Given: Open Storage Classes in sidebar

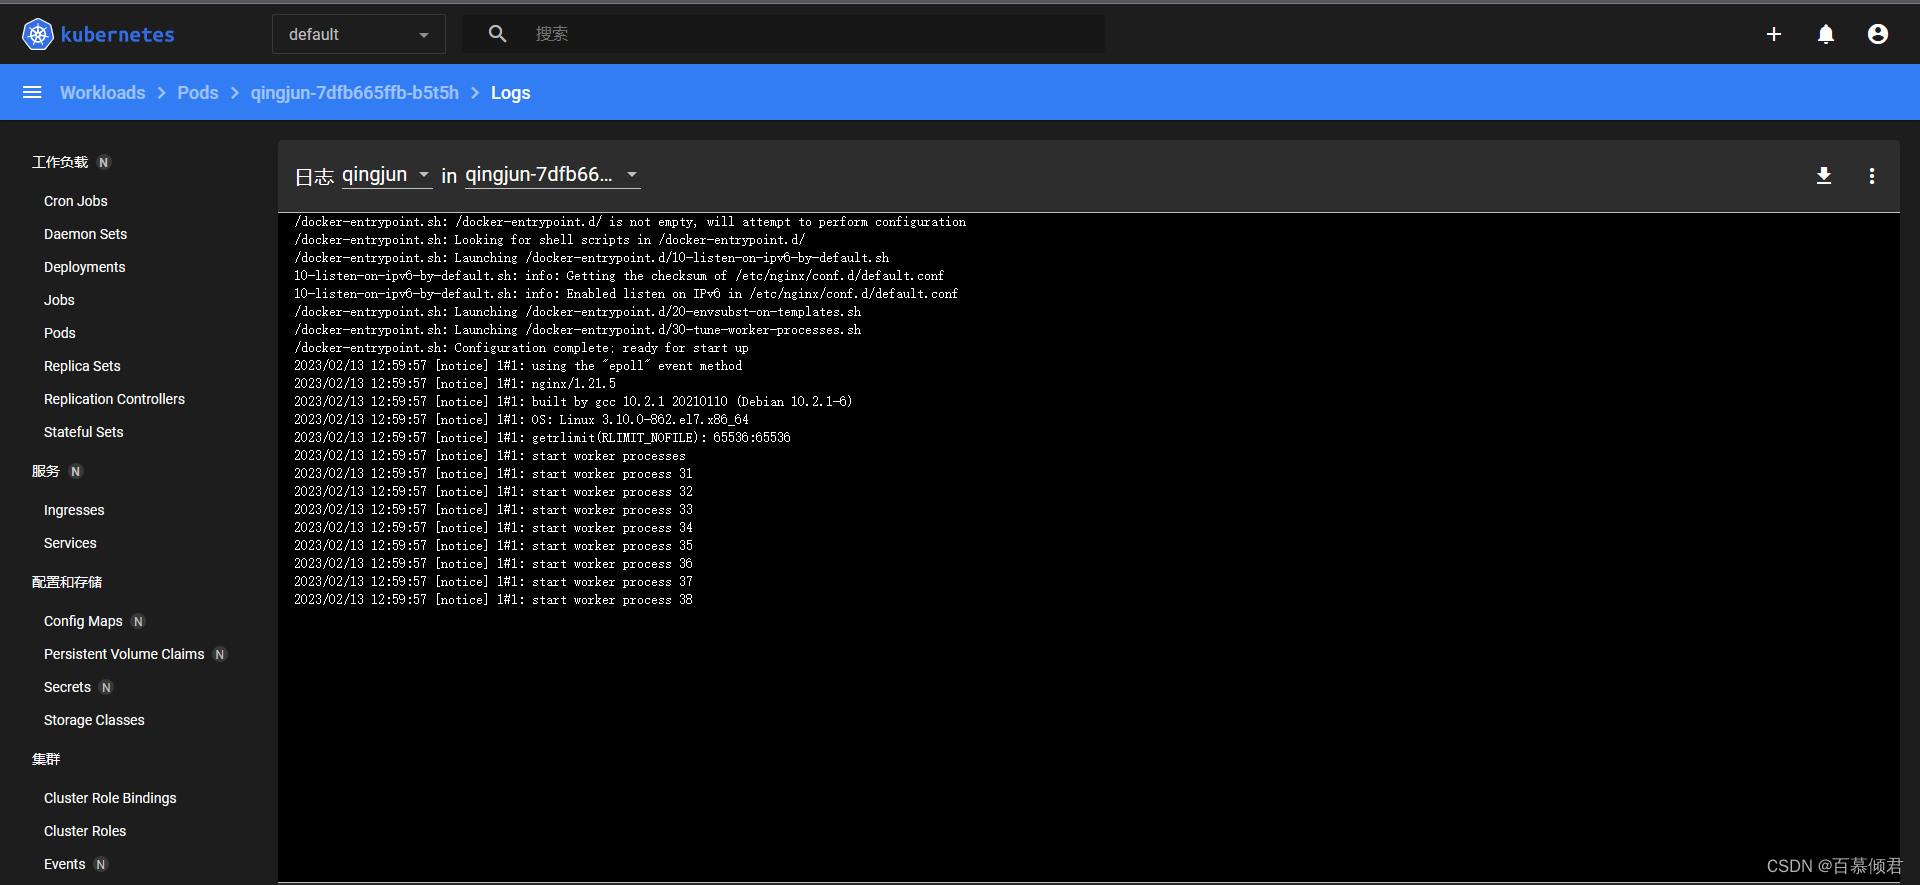Looking at the screenshot, I should 94,720.
